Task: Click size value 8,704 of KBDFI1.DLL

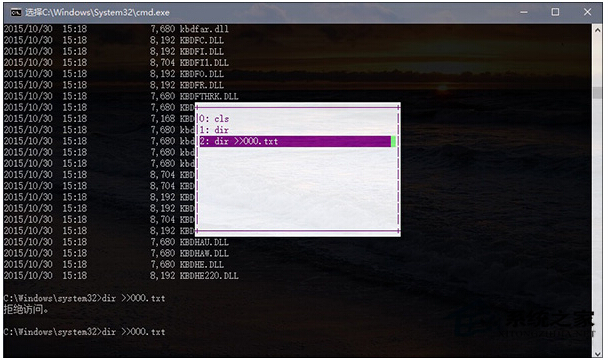Action: (x=162, y=62)
